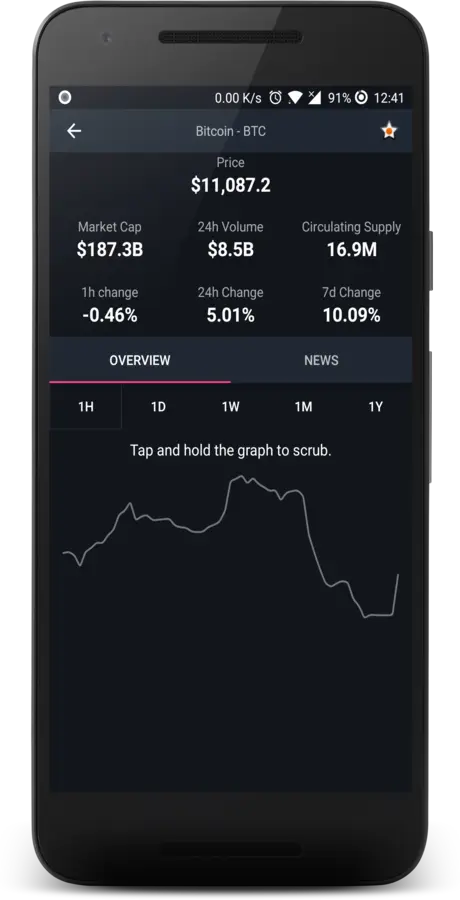Tap the Market Cap $187.3B figure
The image size is (460, 900).
coord(110,250)
